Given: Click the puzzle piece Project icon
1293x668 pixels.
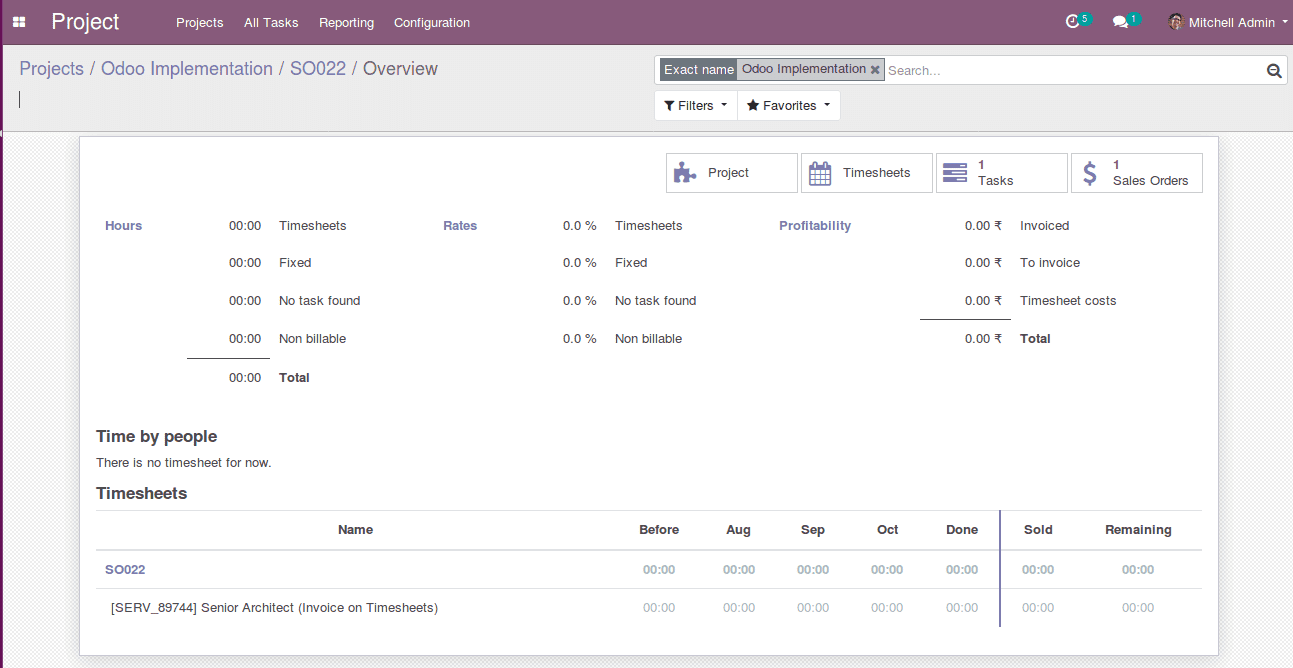Looking at the screenshot, I should 685,173.
